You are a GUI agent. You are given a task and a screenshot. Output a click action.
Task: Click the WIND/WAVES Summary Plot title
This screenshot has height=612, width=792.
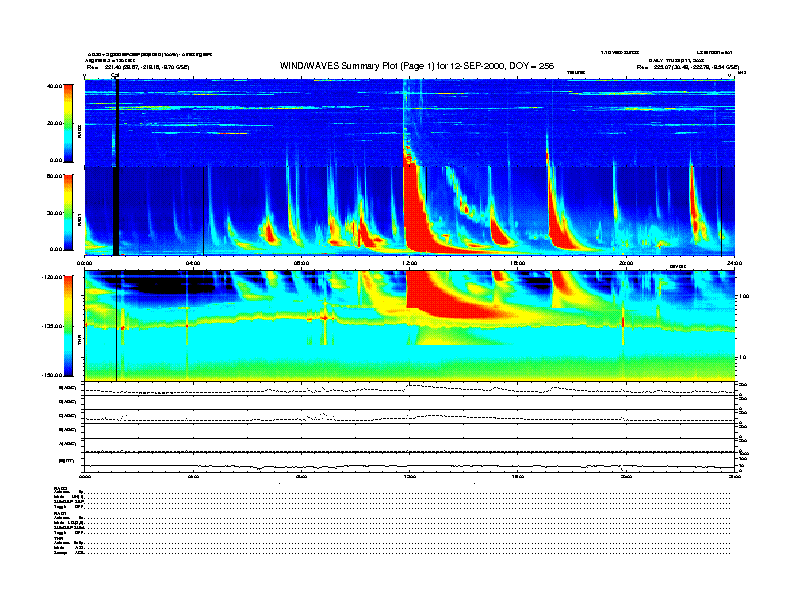(x=417, y=66)
